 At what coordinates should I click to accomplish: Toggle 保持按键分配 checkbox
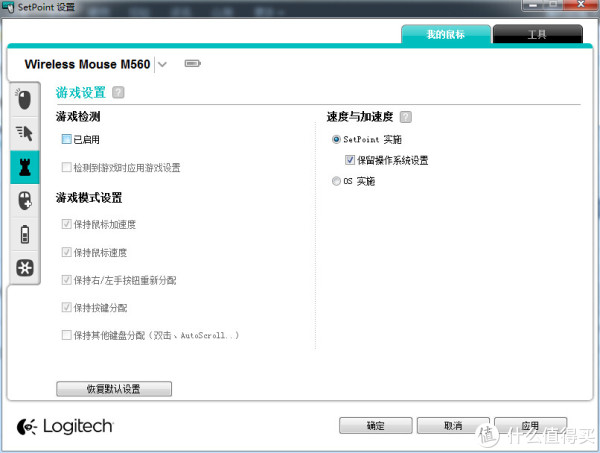[x=67, y=307]
